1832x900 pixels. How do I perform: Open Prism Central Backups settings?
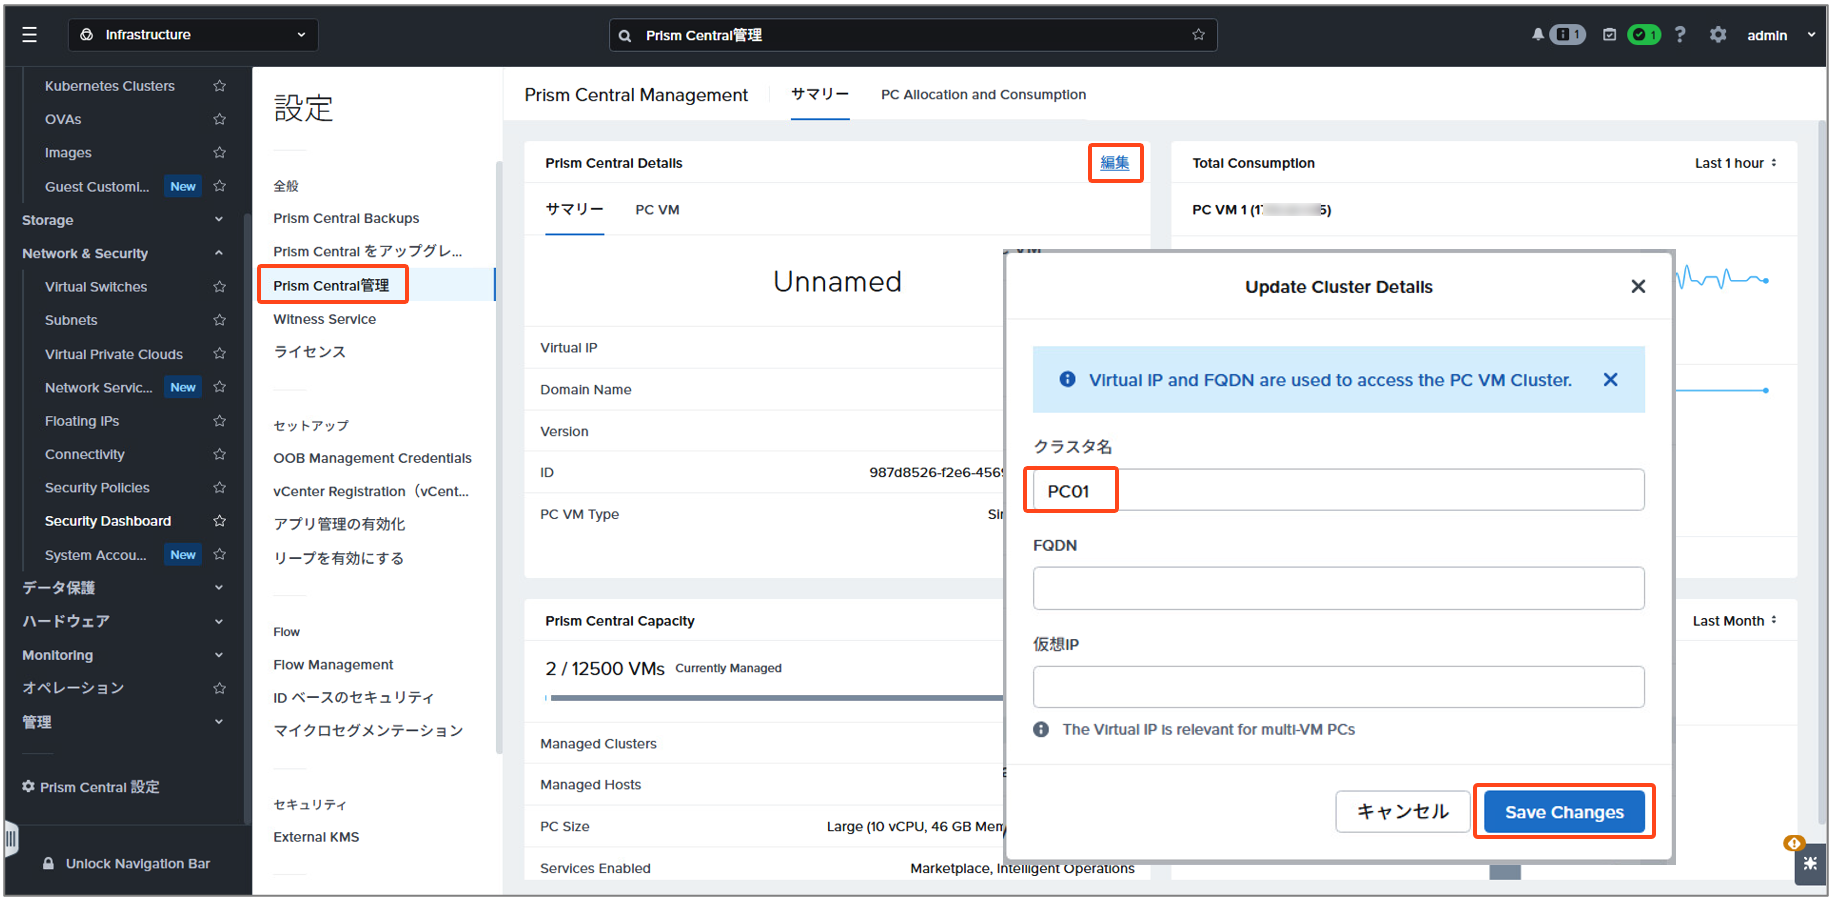point(346,218)
